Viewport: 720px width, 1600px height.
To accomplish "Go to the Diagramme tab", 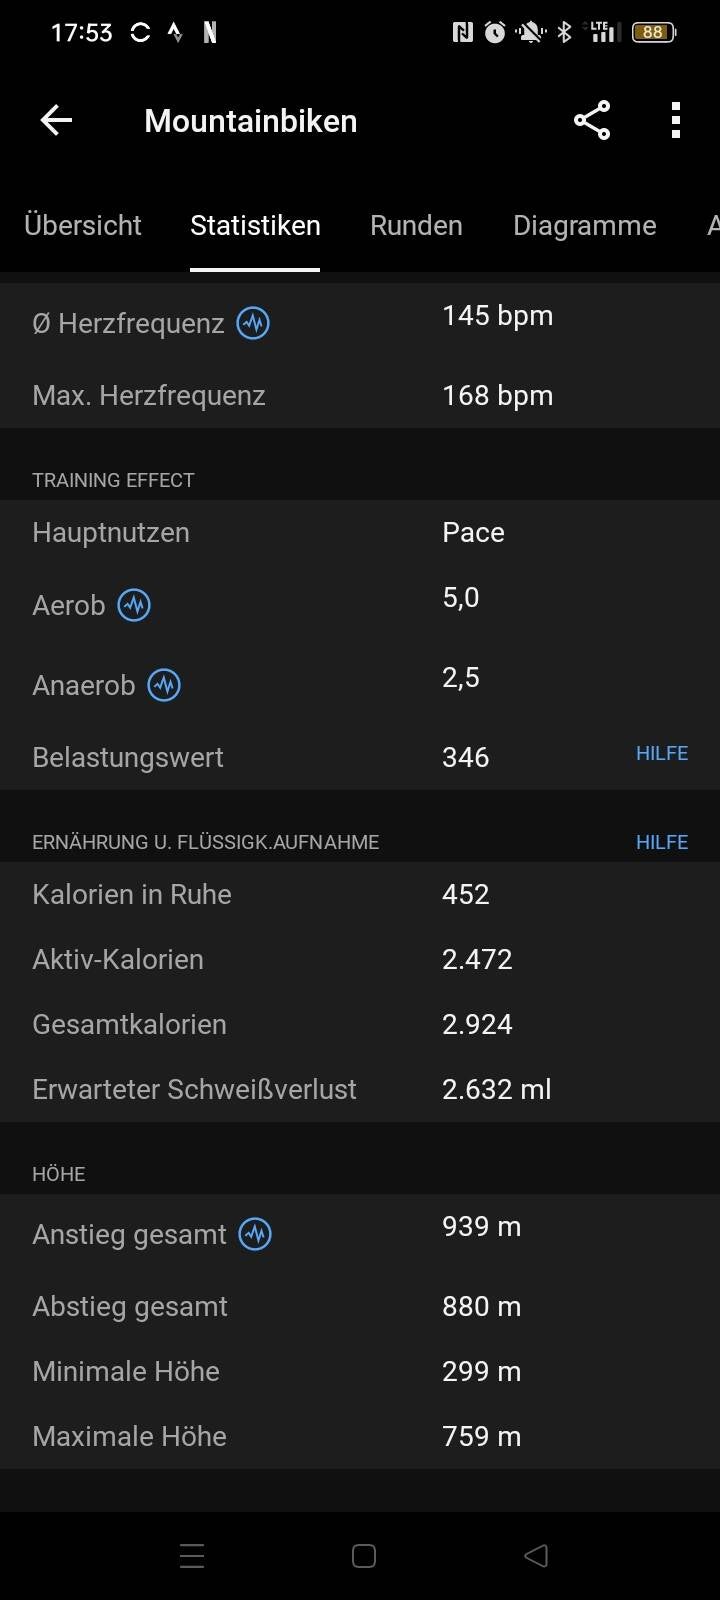I will pos(584,225).
